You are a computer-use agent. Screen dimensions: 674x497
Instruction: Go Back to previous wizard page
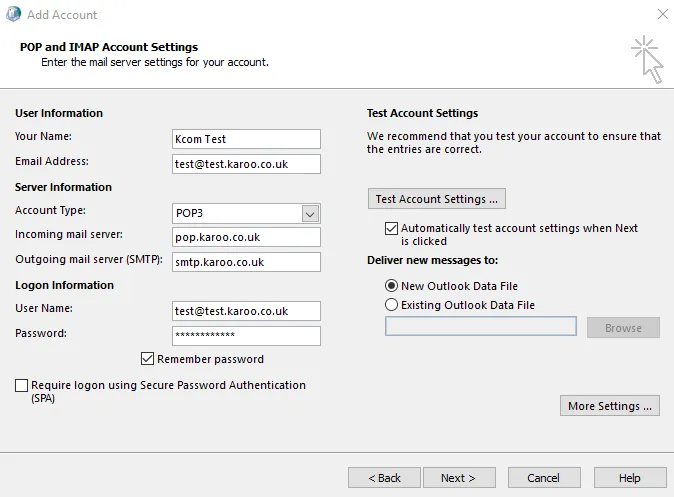[x=384, y=478]
